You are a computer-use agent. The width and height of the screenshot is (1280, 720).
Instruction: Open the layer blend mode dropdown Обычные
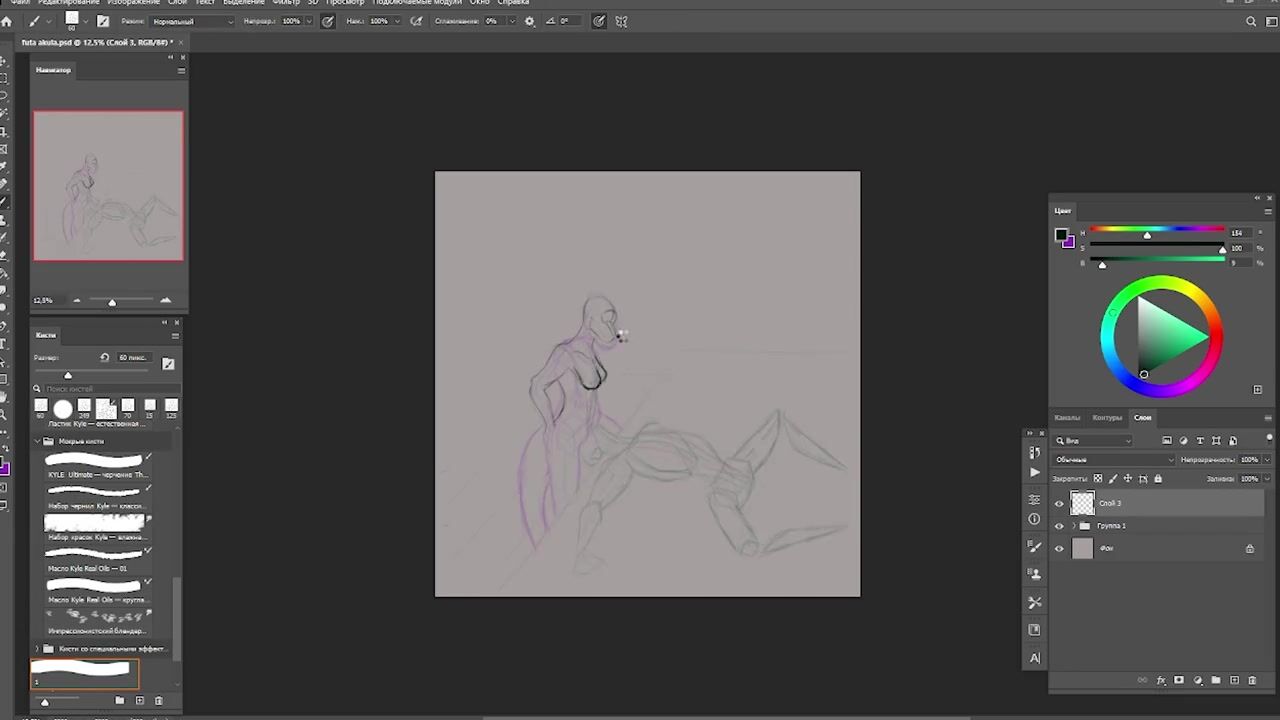tap(1114, 460)
